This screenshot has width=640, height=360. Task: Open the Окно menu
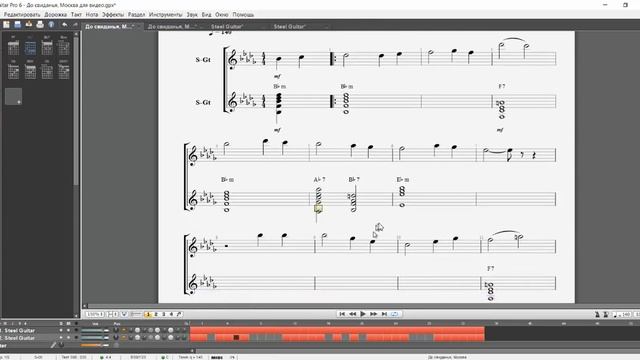(x=222, y=14)
